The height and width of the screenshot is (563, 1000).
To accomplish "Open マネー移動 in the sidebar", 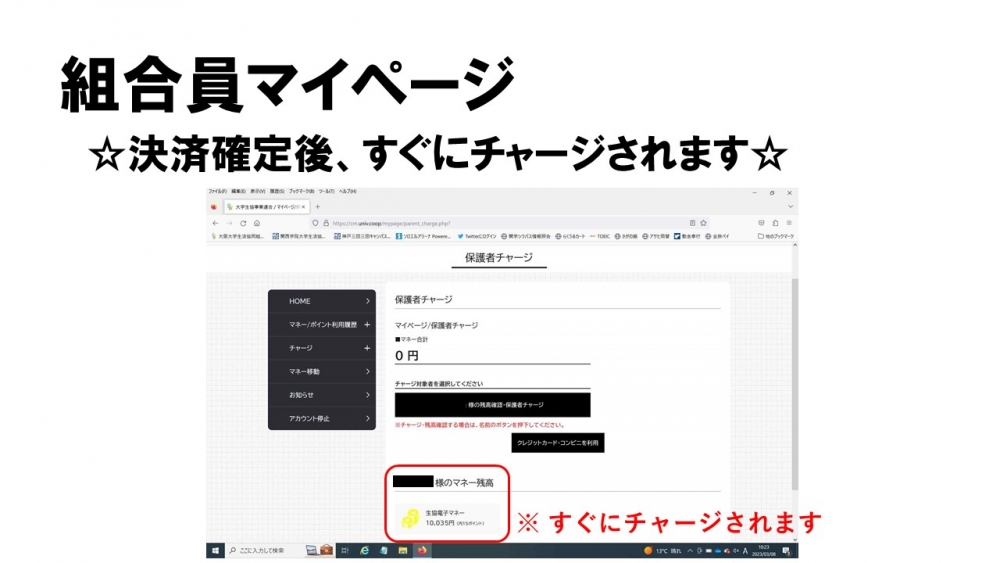I will [321, 371].
